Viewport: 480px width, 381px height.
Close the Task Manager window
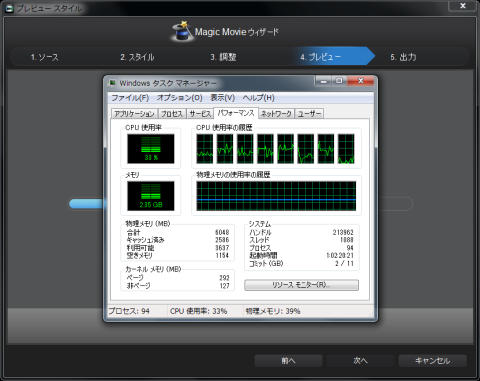point(361,81)
